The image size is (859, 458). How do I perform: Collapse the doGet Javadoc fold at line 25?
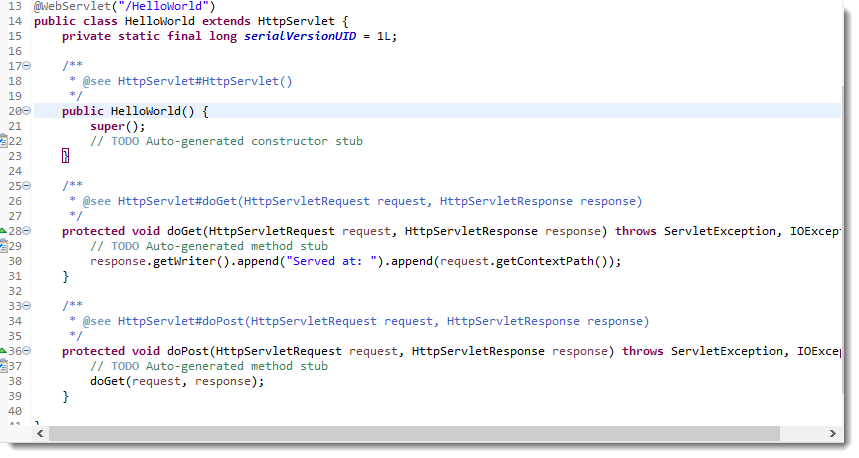point(26,186)
